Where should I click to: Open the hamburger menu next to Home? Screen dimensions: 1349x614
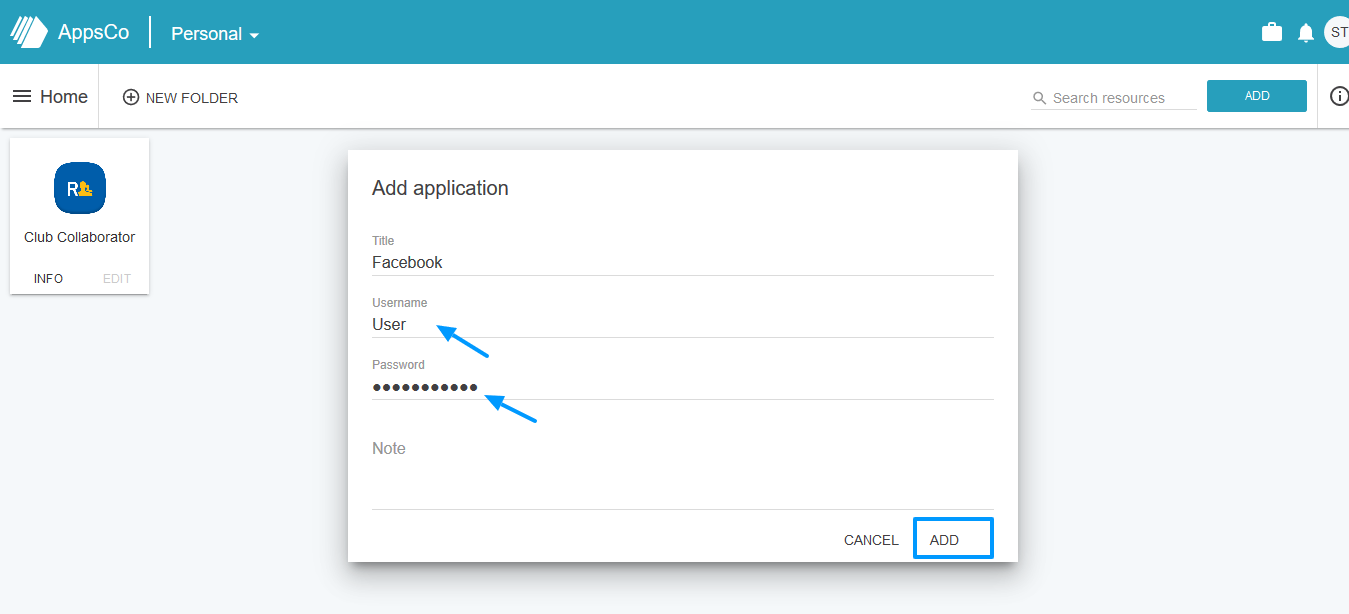click(22, 97)
